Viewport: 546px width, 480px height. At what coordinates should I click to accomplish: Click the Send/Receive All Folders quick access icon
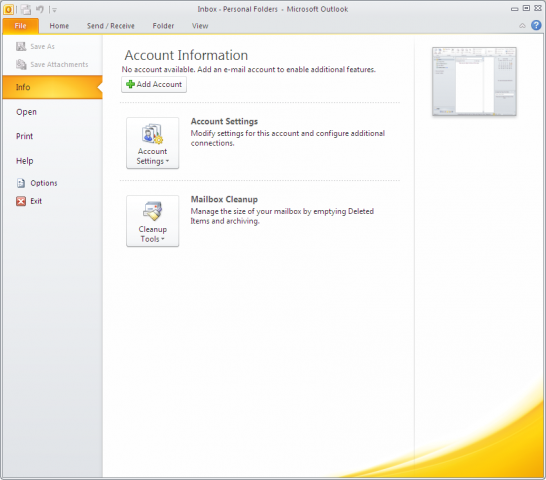25,9
